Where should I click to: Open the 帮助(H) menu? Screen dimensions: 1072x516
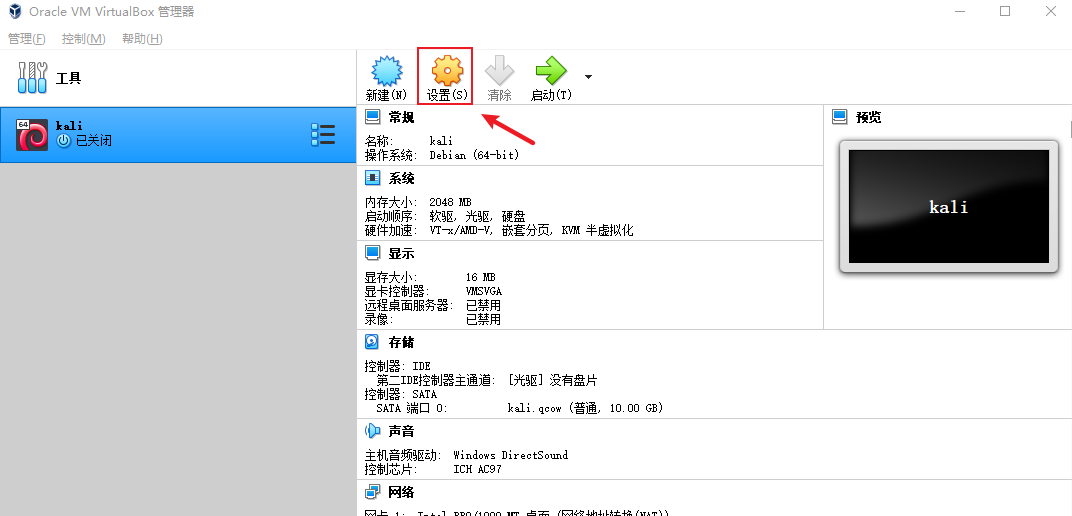pos(142,39)
